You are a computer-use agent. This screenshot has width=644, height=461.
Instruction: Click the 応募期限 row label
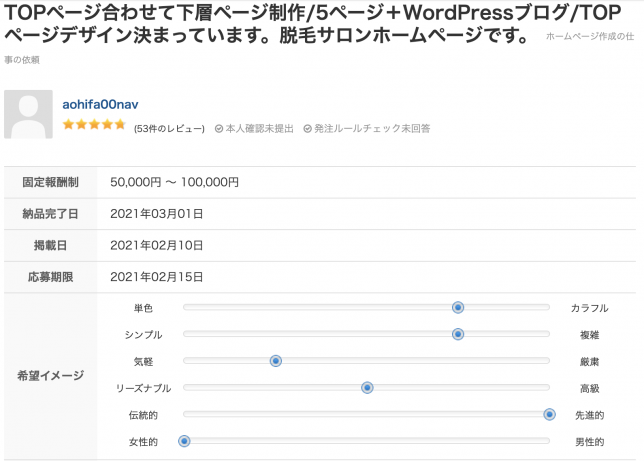click(x=51, y=277)
